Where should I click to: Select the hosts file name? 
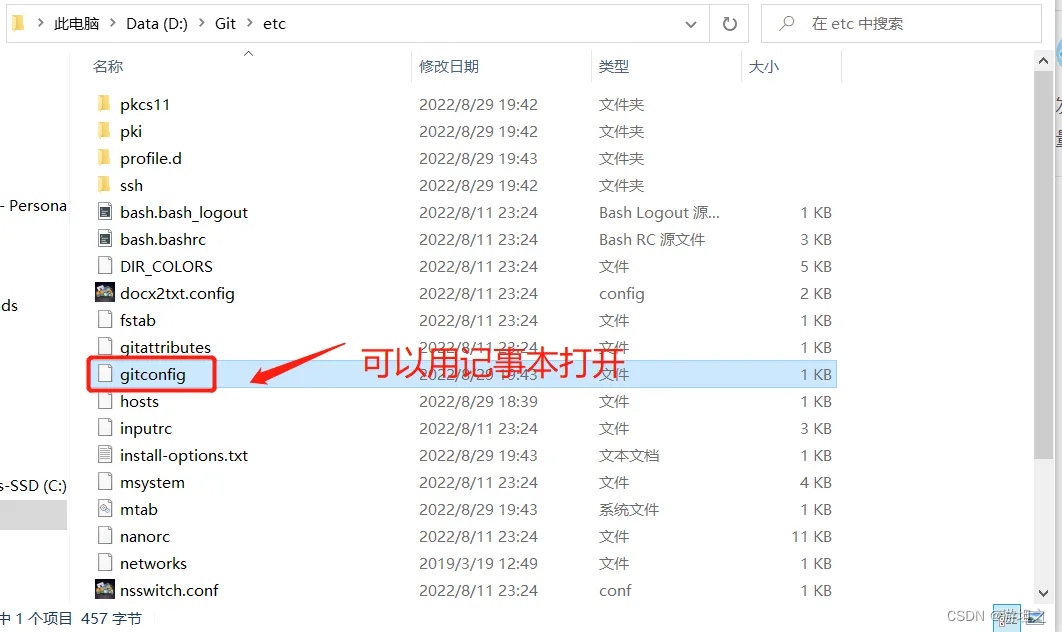140,401
